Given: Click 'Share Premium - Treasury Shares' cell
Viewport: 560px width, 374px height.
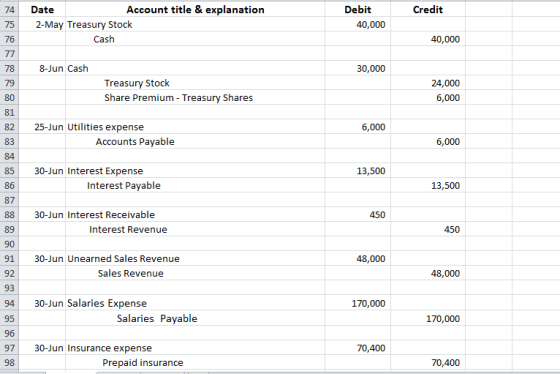Looking at the screenshot, I should pyautogui.click(x=195, y=98).
